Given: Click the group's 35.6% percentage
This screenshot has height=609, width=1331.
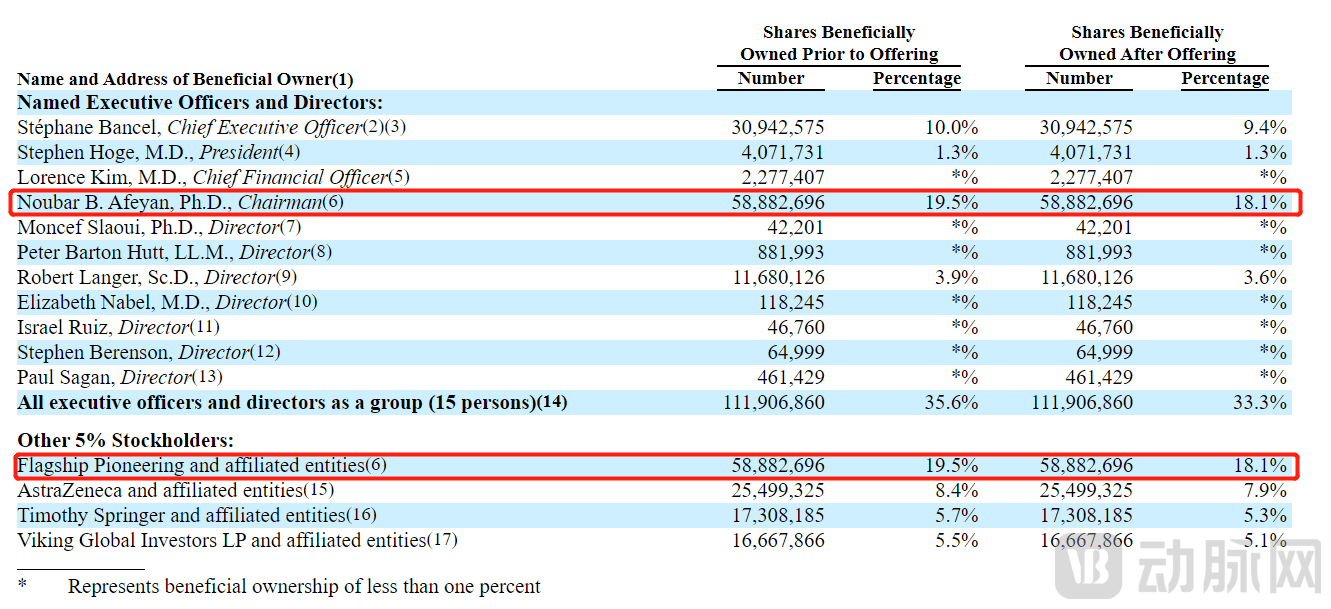Looking at the screenshot, I should click(x=952, y=402).
